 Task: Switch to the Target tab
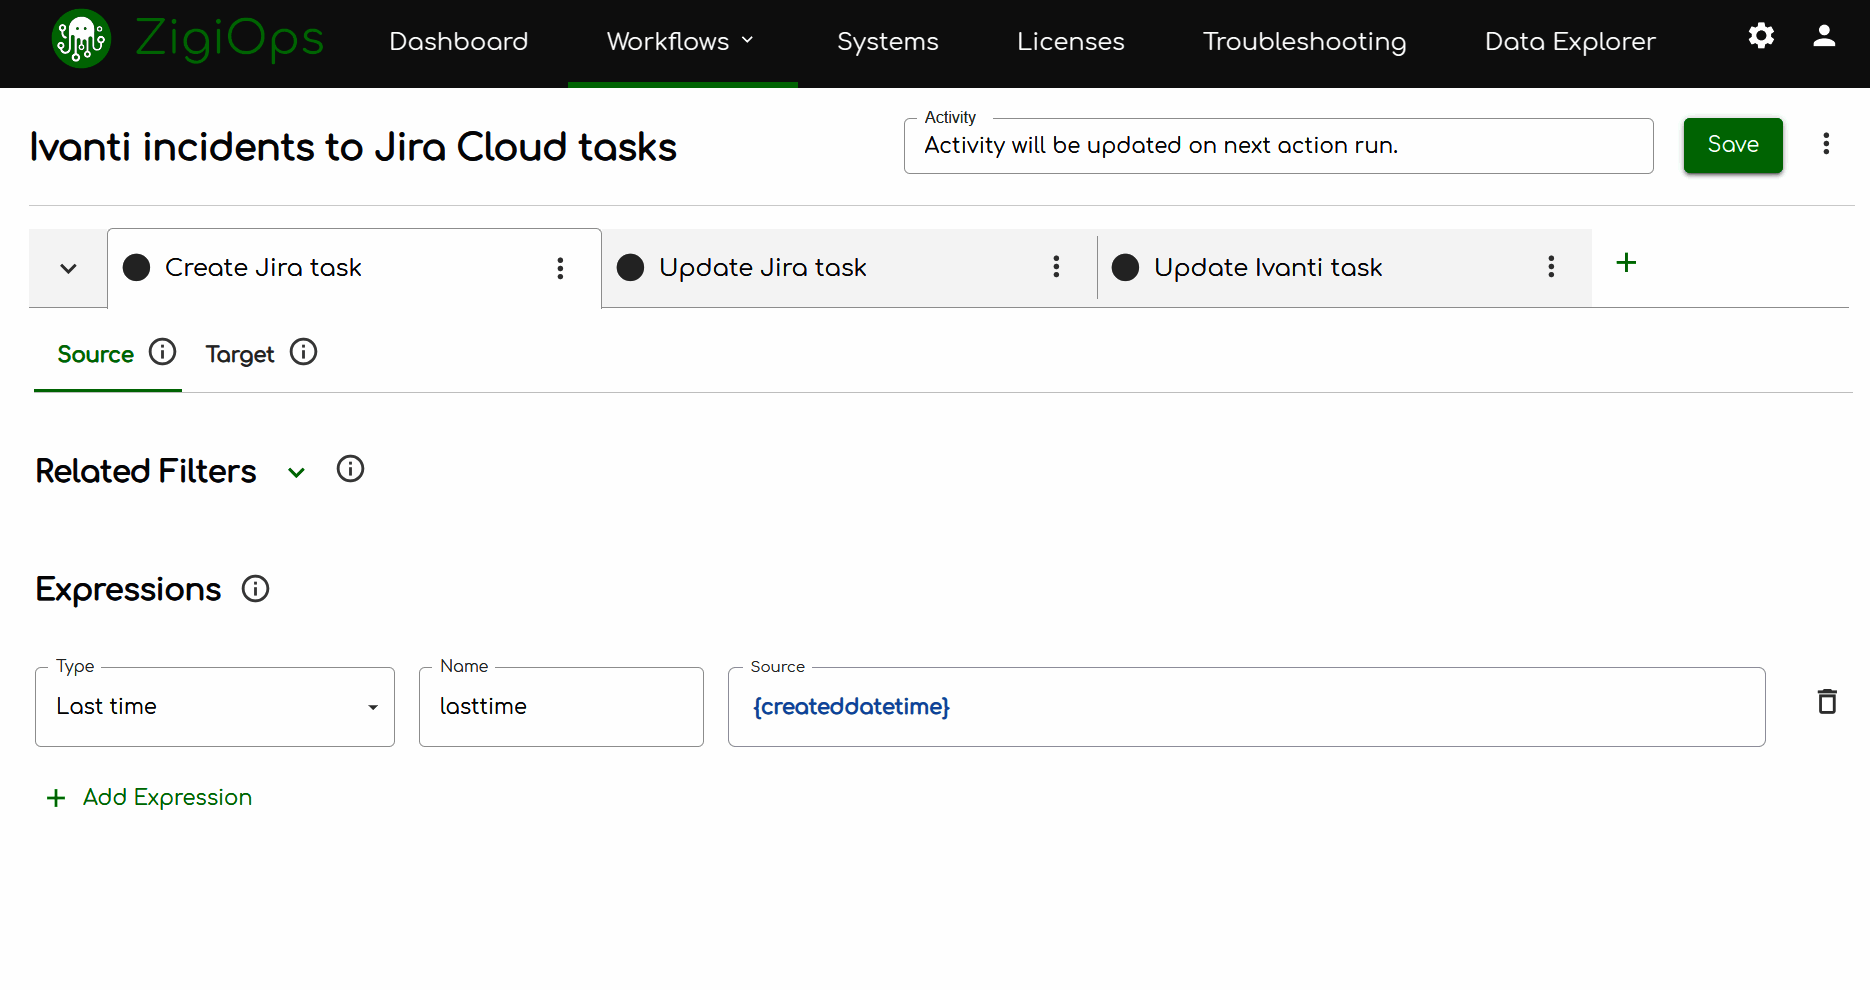(x=240, y=354)
